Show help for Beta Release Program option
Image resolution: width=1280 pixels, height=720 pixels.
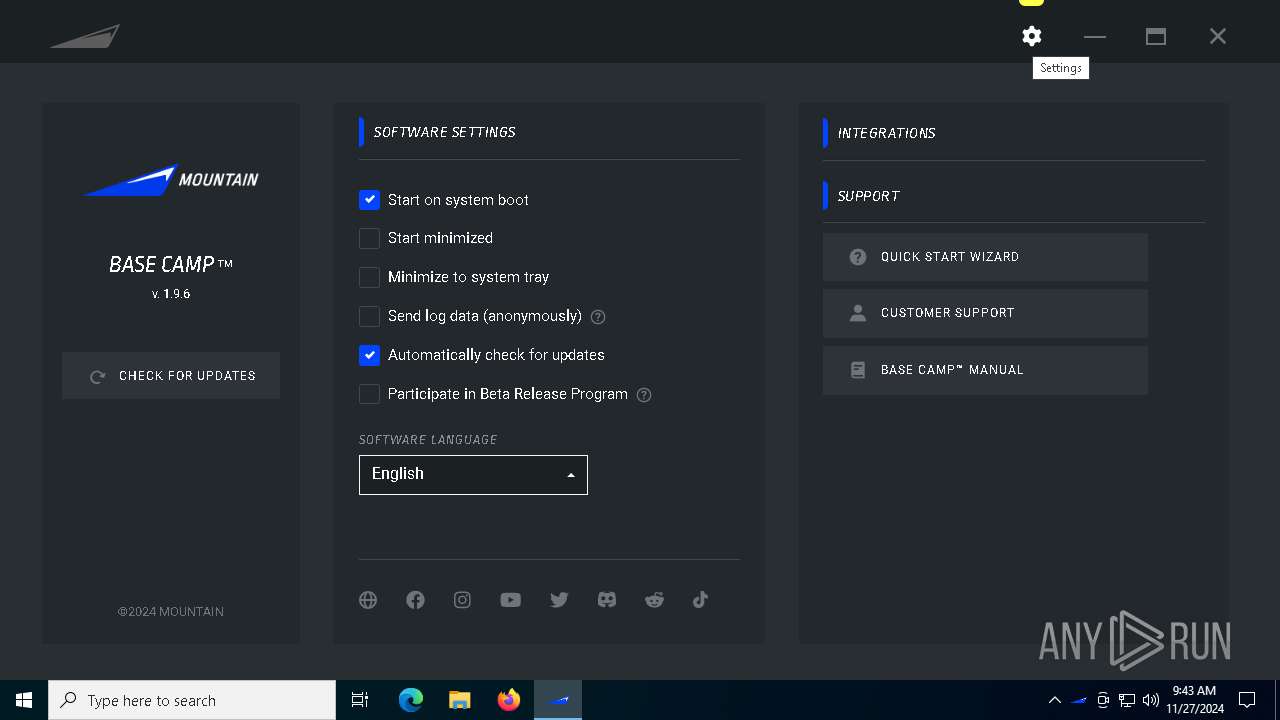tap(644, 395)
